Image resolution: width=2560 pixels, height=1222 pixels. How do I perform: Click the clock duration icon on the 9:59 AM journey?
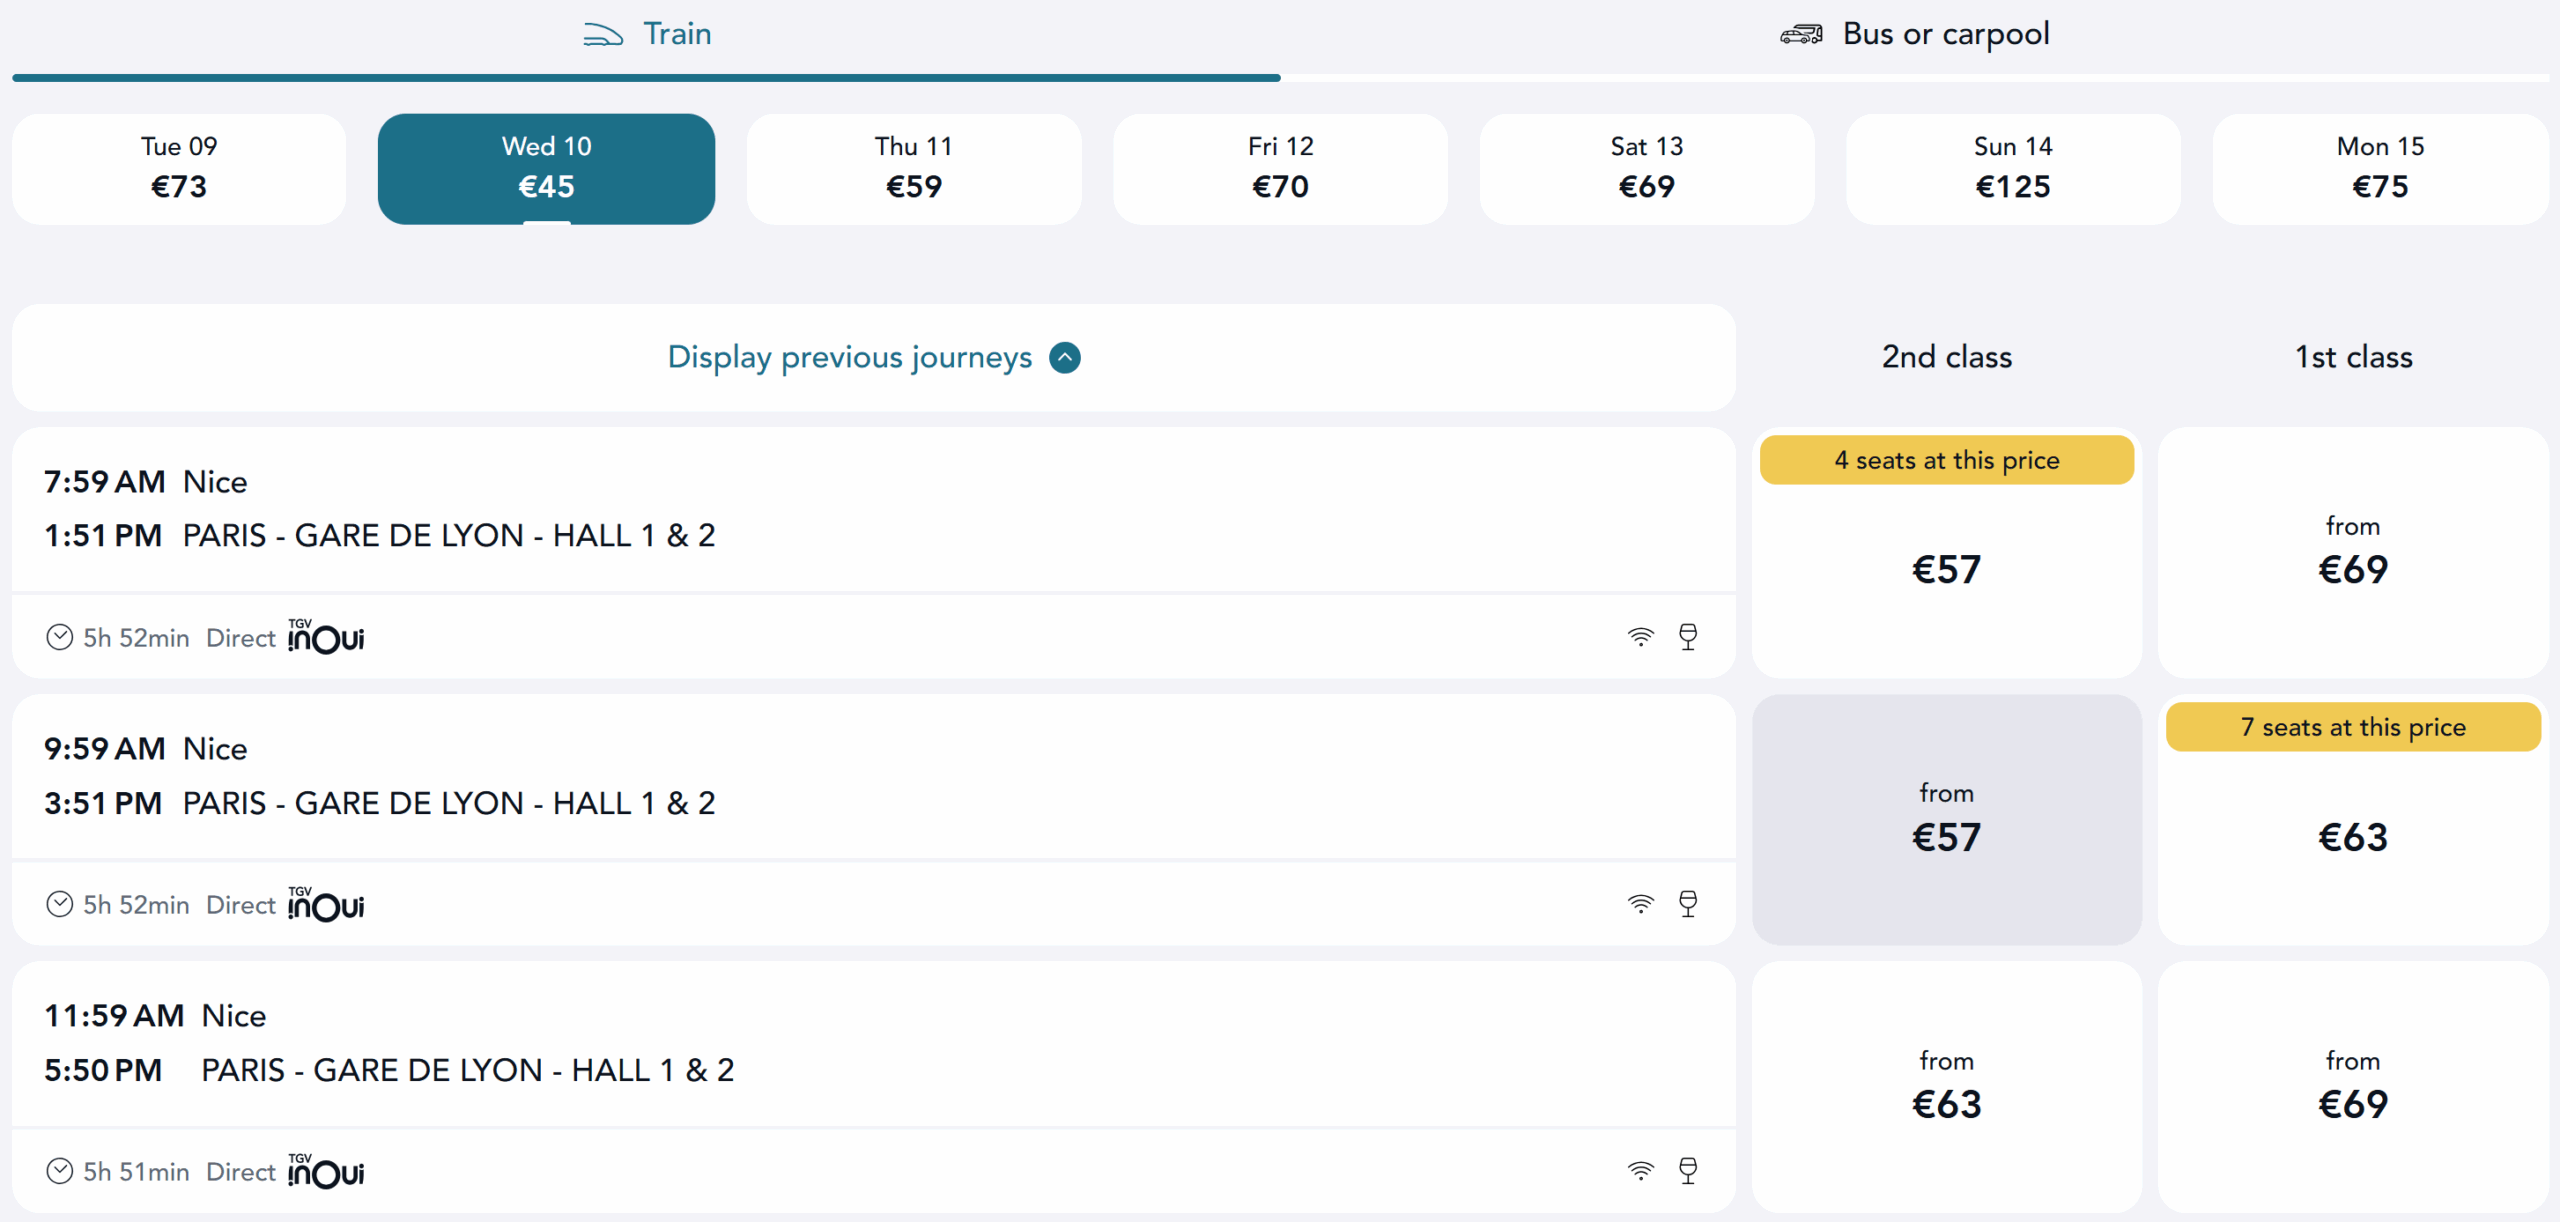(60, 904)
